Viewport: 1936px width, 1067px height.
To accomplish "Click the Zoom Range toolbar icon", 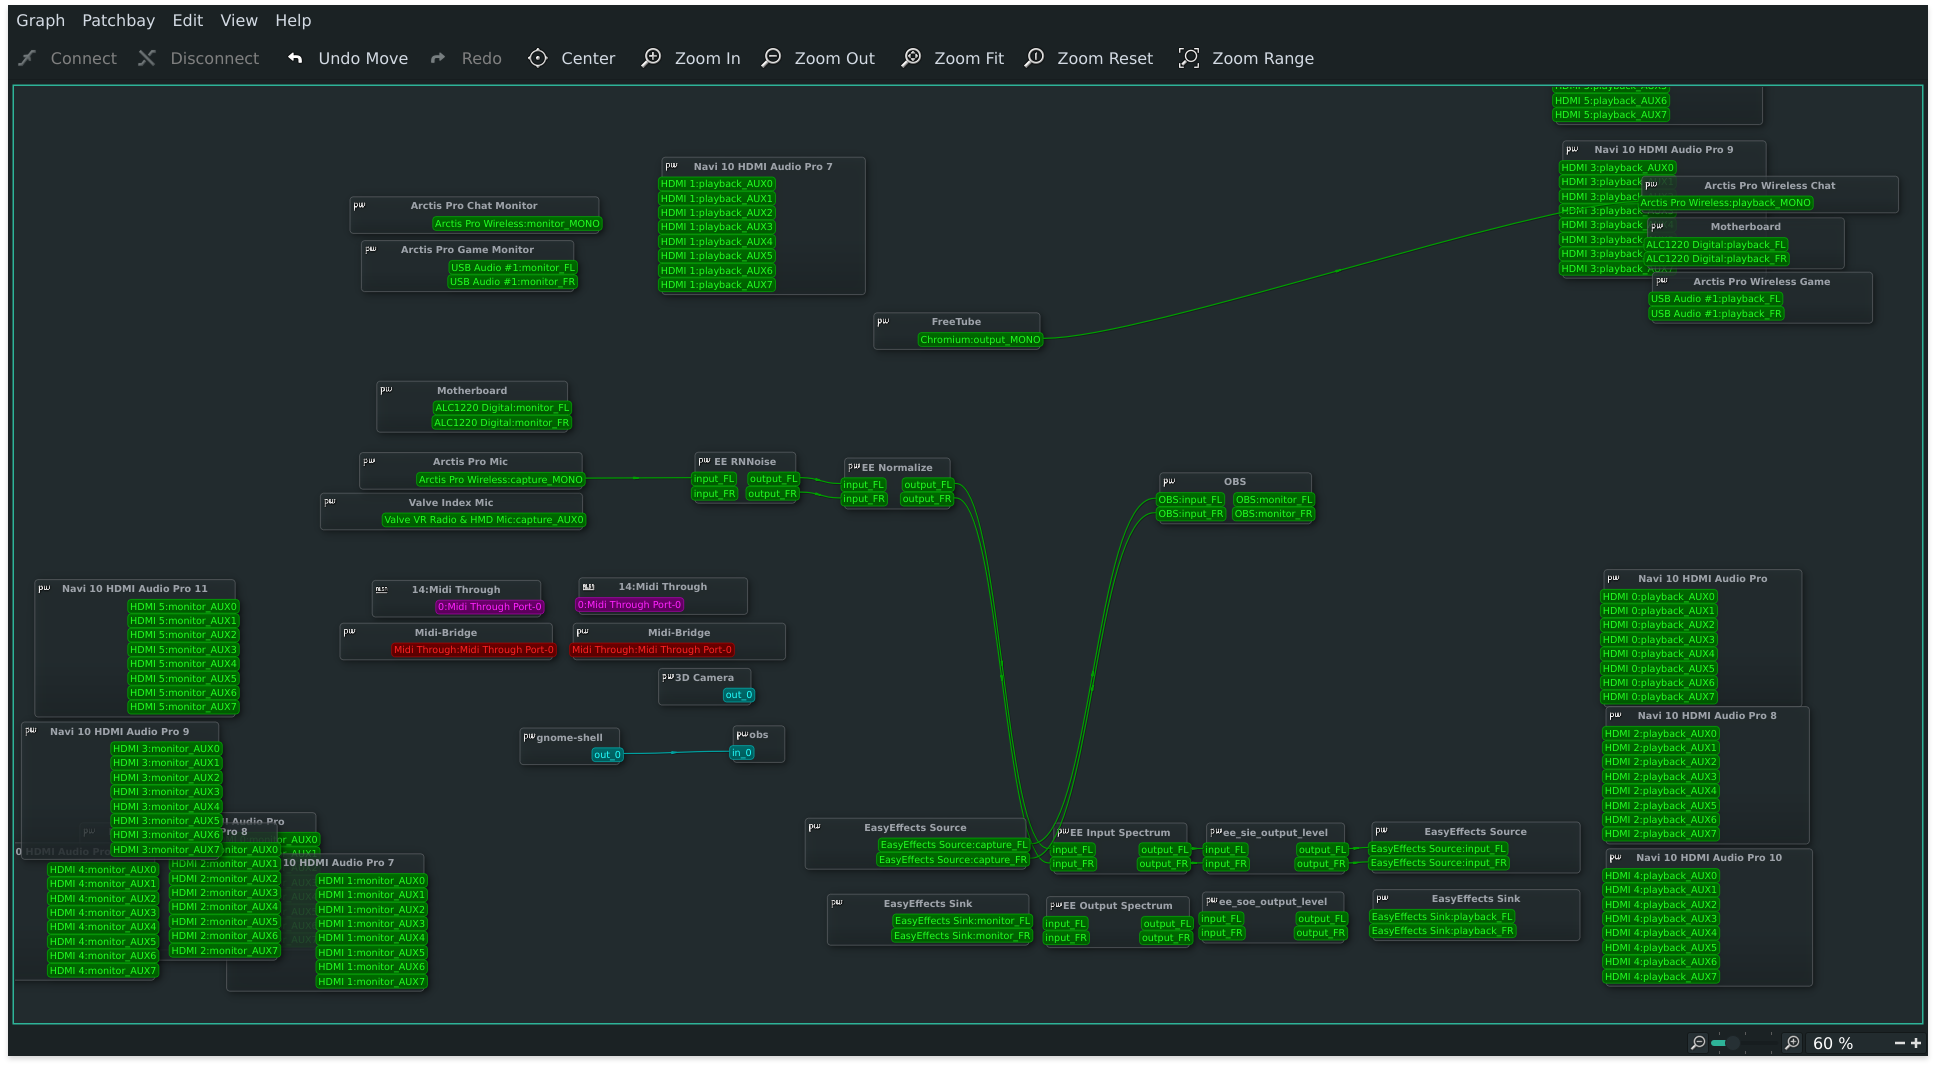I will pos(1189,58).
